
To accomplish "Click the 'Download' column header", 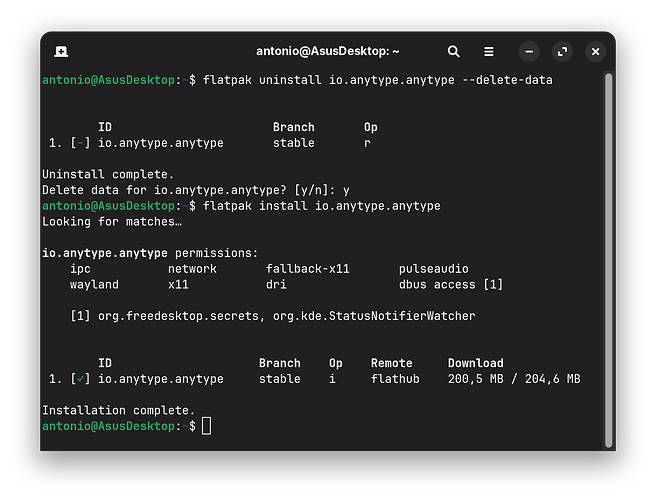I will click(x=476, y=363).
